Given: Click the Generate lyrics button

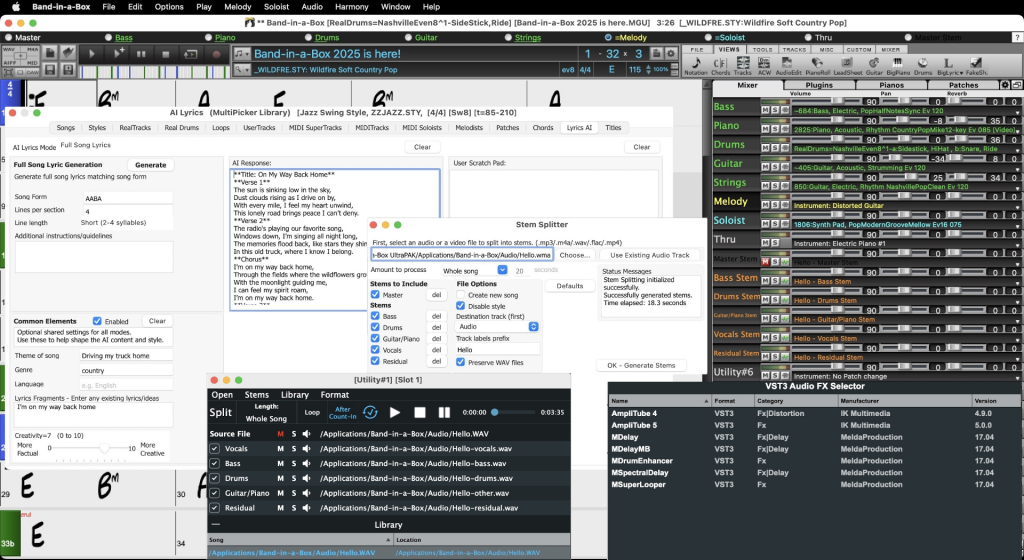Looking at the screenshot, I should (150, 165).
